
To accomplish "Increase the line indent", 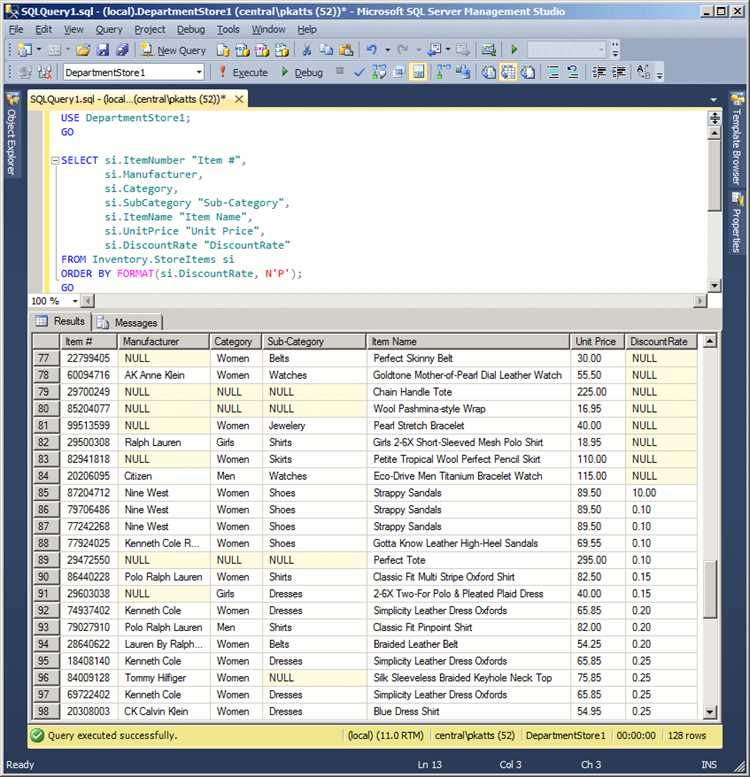I will [619, 72].
